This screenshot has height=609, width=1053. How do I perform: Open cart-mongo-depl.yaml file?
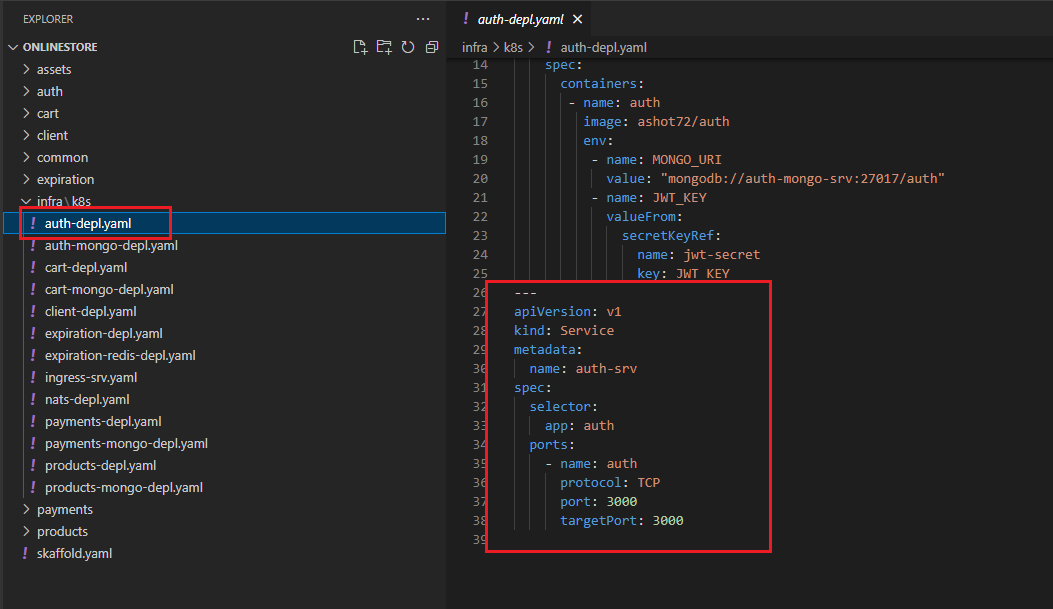[x=109, y=289]
